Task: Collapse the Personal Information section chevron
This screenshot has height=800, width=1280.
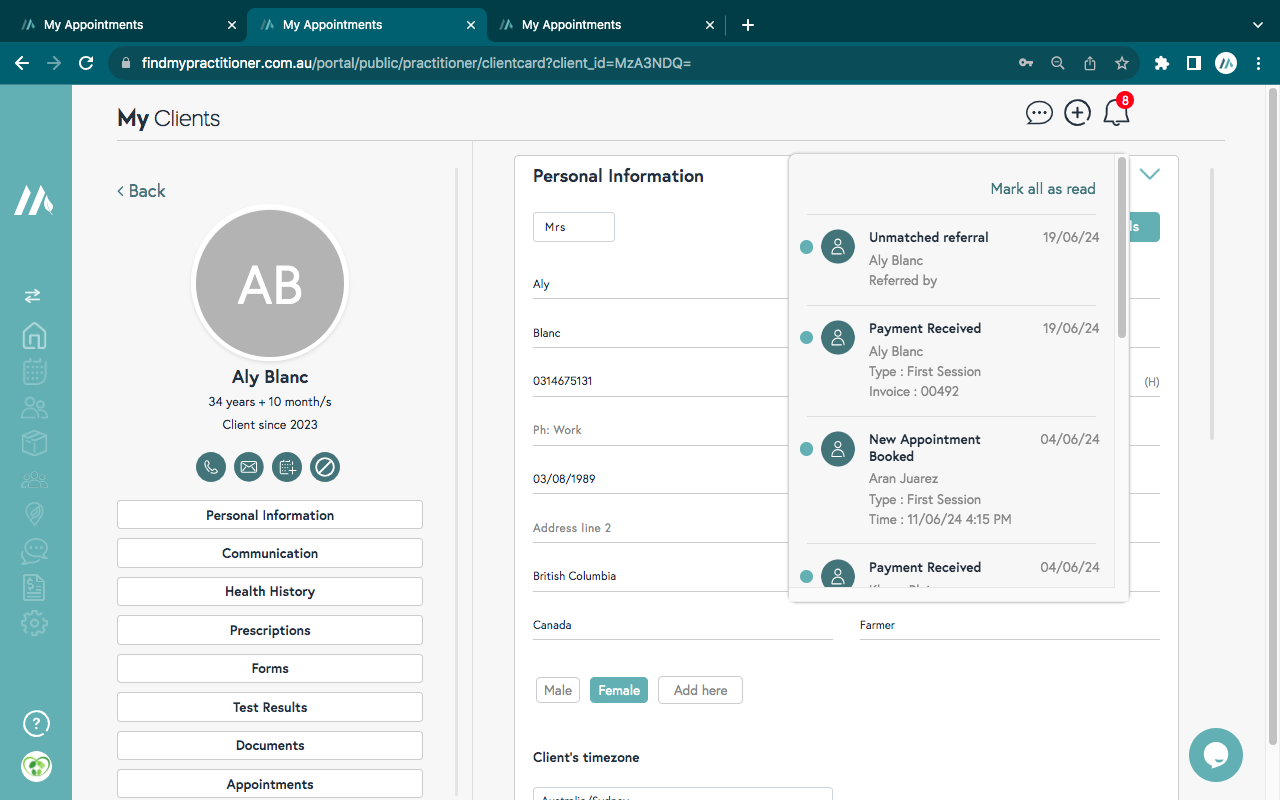Action: 1150,174
